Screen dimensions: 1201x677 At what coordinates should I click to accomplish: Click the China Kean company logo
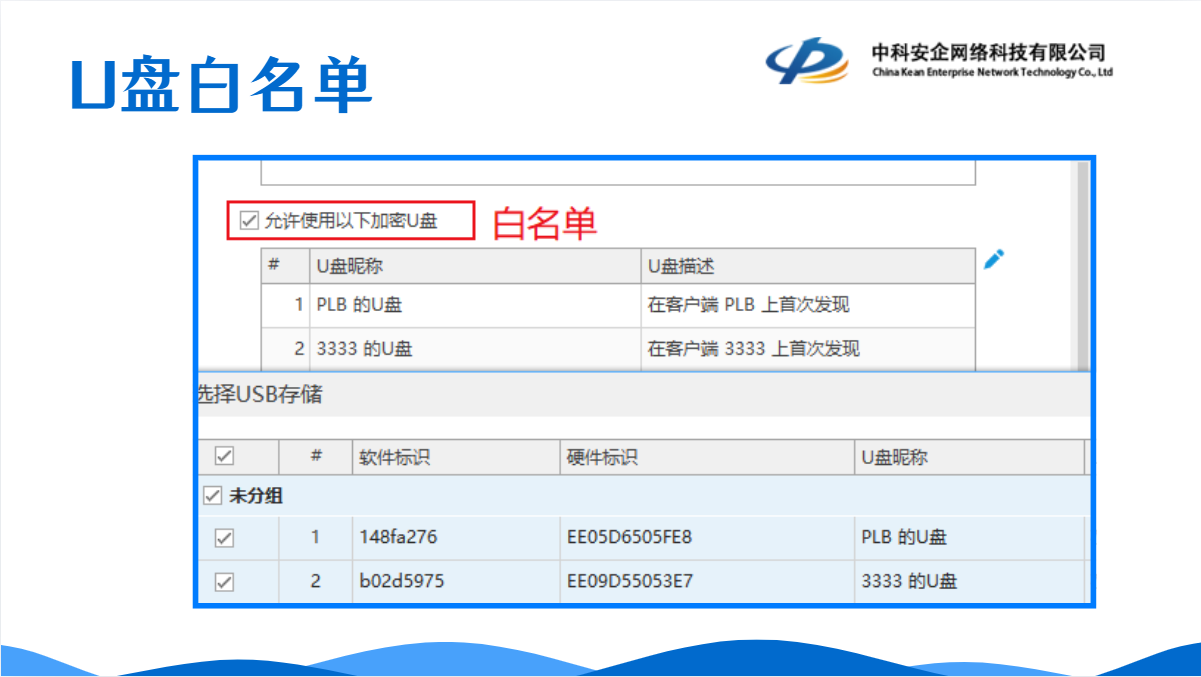click(x=806, y=60)
